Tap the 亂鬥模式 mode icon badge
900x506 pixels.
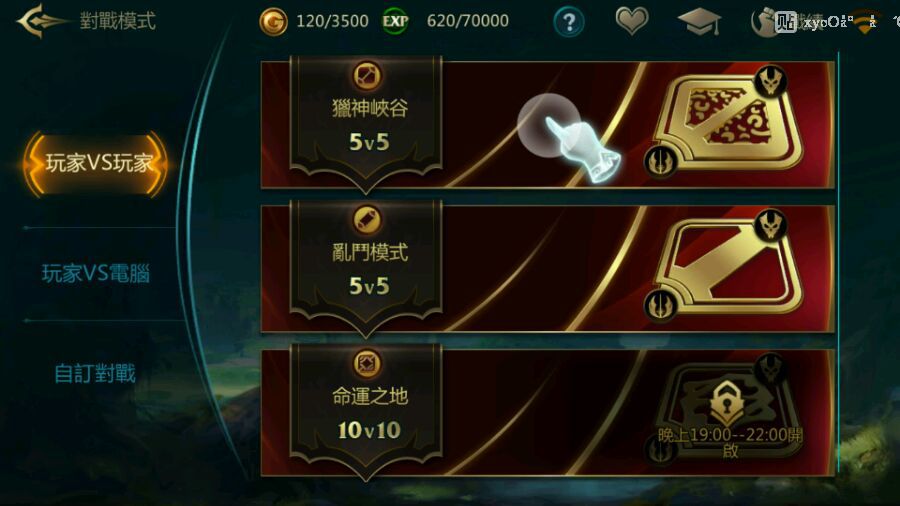tap(367, 220)
